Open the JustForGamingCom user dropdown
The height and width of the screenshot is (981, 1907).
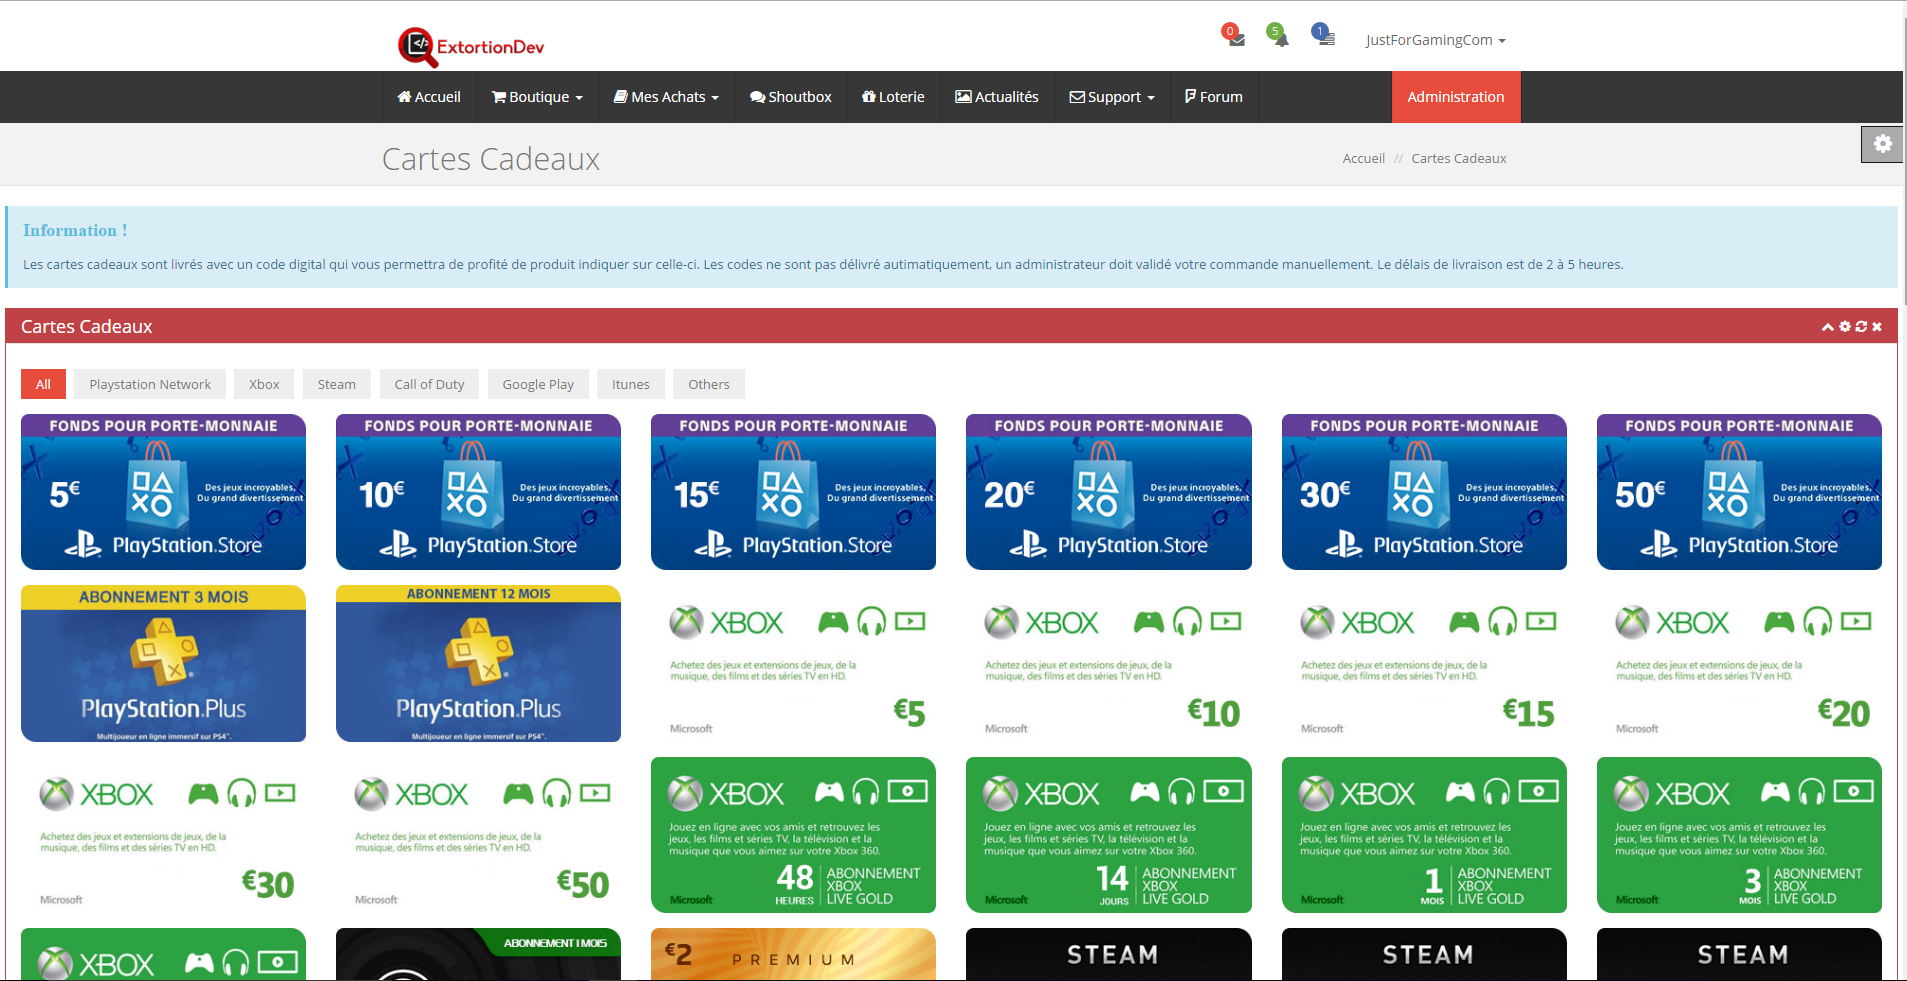1435,40
